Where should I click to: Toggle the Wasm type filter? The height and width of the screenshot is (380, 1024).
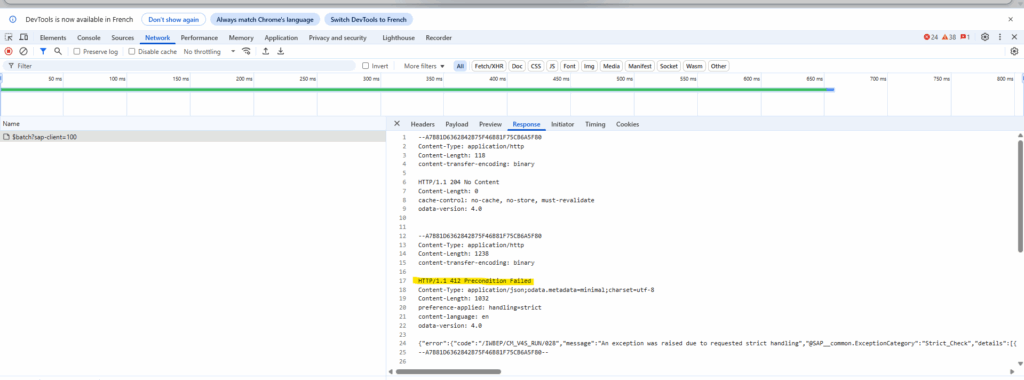(694, 66)
